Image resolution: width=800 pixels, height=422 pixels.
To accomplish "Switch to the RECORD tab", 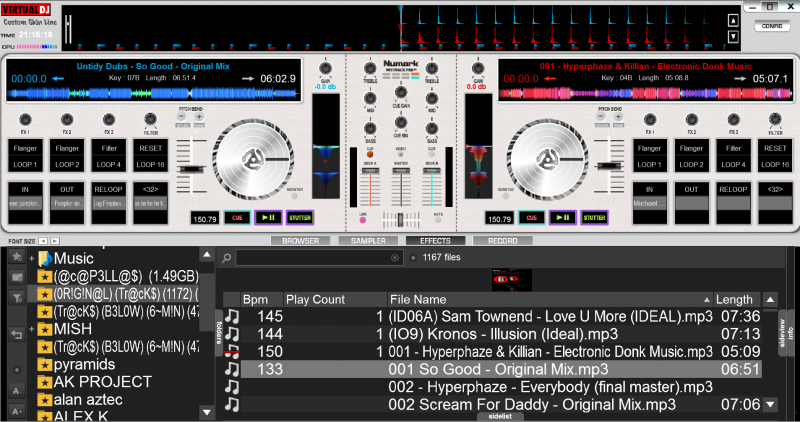I will point(503,240).
